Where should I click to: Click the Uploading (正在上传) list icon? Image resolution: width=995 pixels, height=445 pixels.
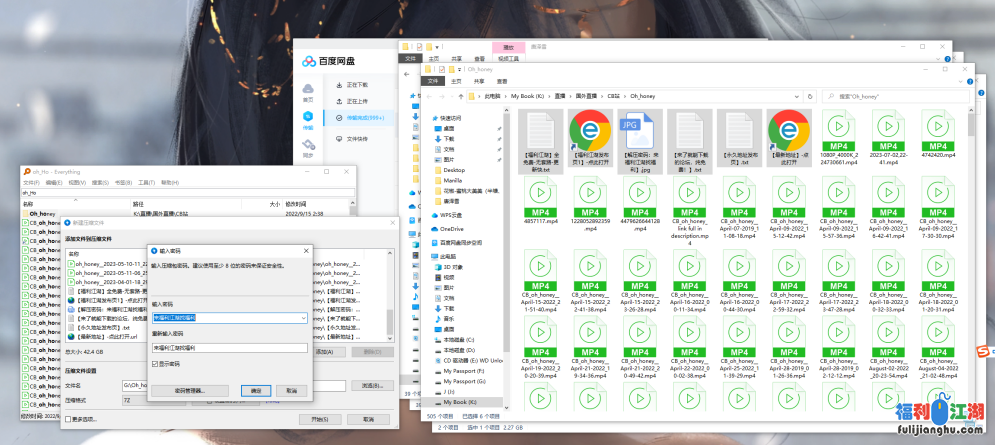pos(340,101)
